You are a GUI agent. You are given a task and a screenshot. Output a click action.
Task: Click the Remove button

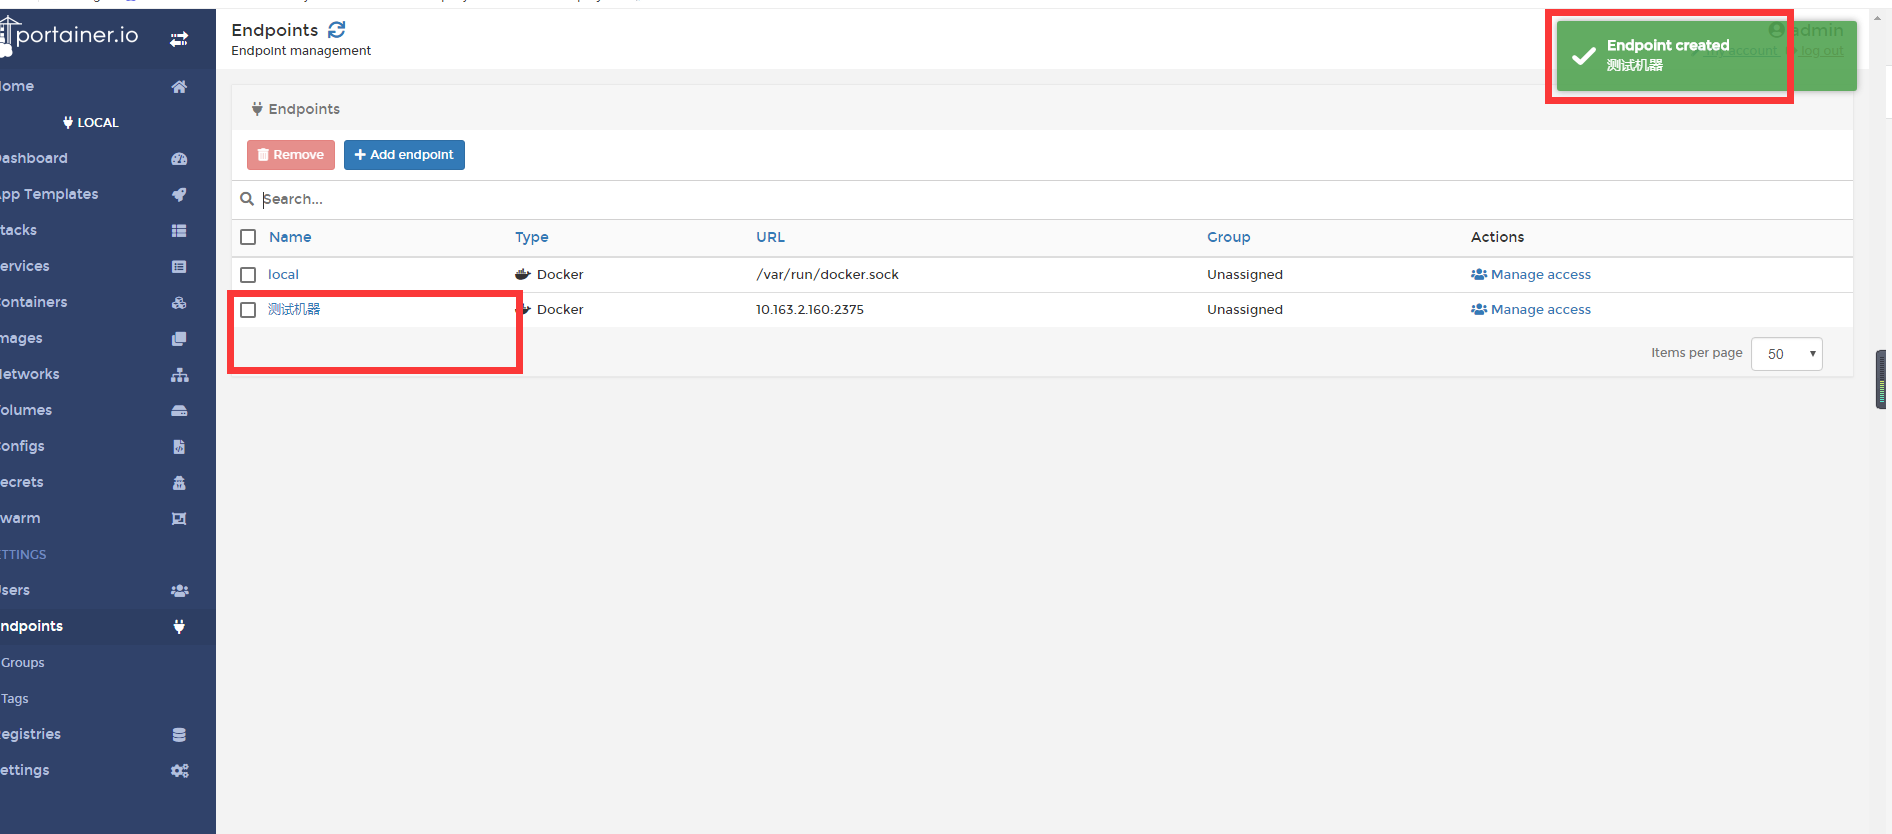tap(291, 155)
